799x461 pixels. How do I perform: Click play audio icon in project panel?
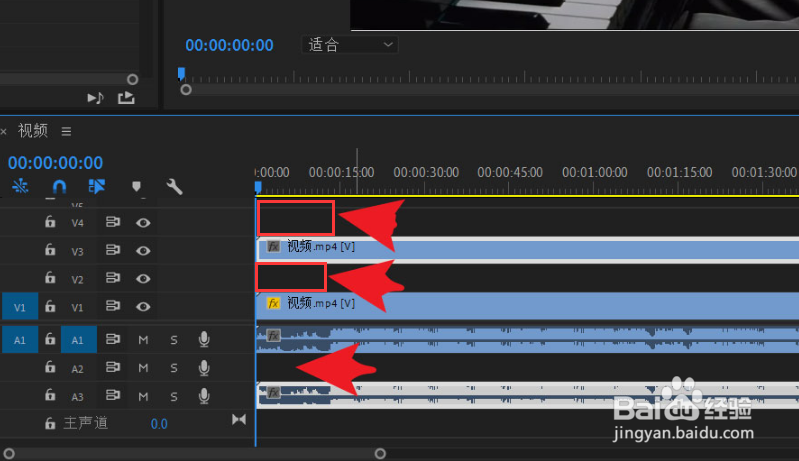(95, 98)
